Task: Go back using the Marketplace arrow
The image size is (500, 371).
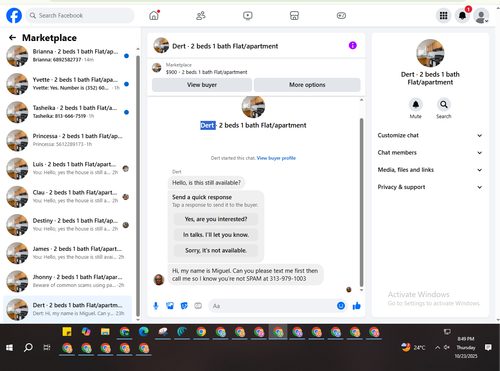Action: (12, 38)
